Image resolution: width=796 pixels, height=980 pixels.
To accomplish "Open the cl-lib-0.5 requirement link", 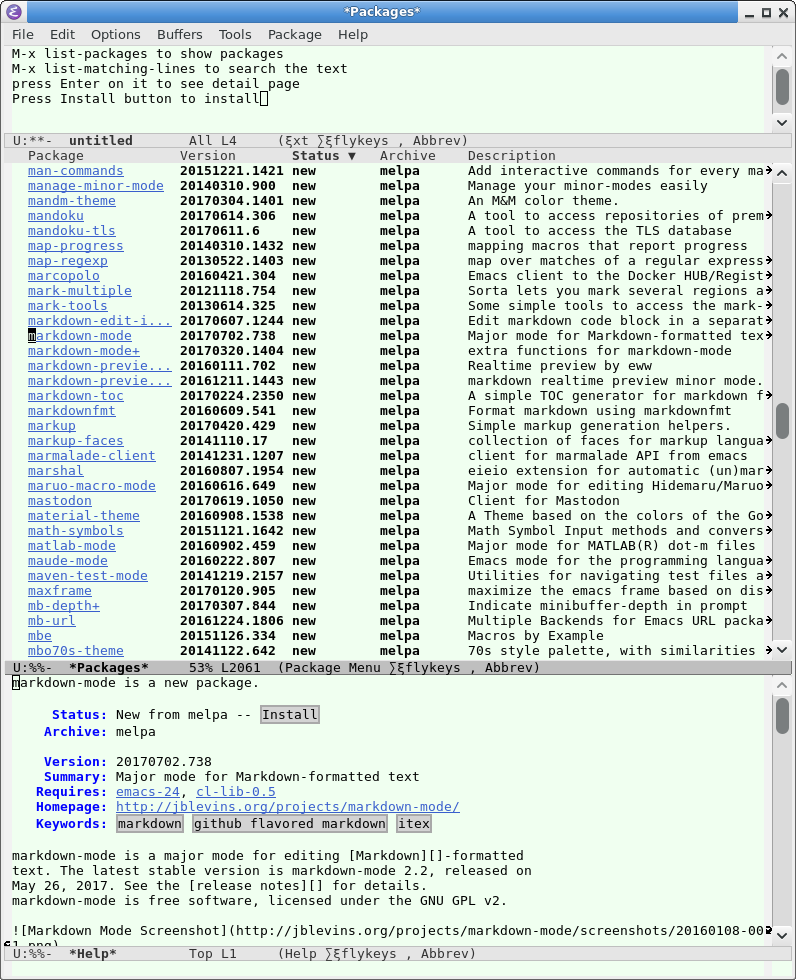I will click(x=236, y=792).
